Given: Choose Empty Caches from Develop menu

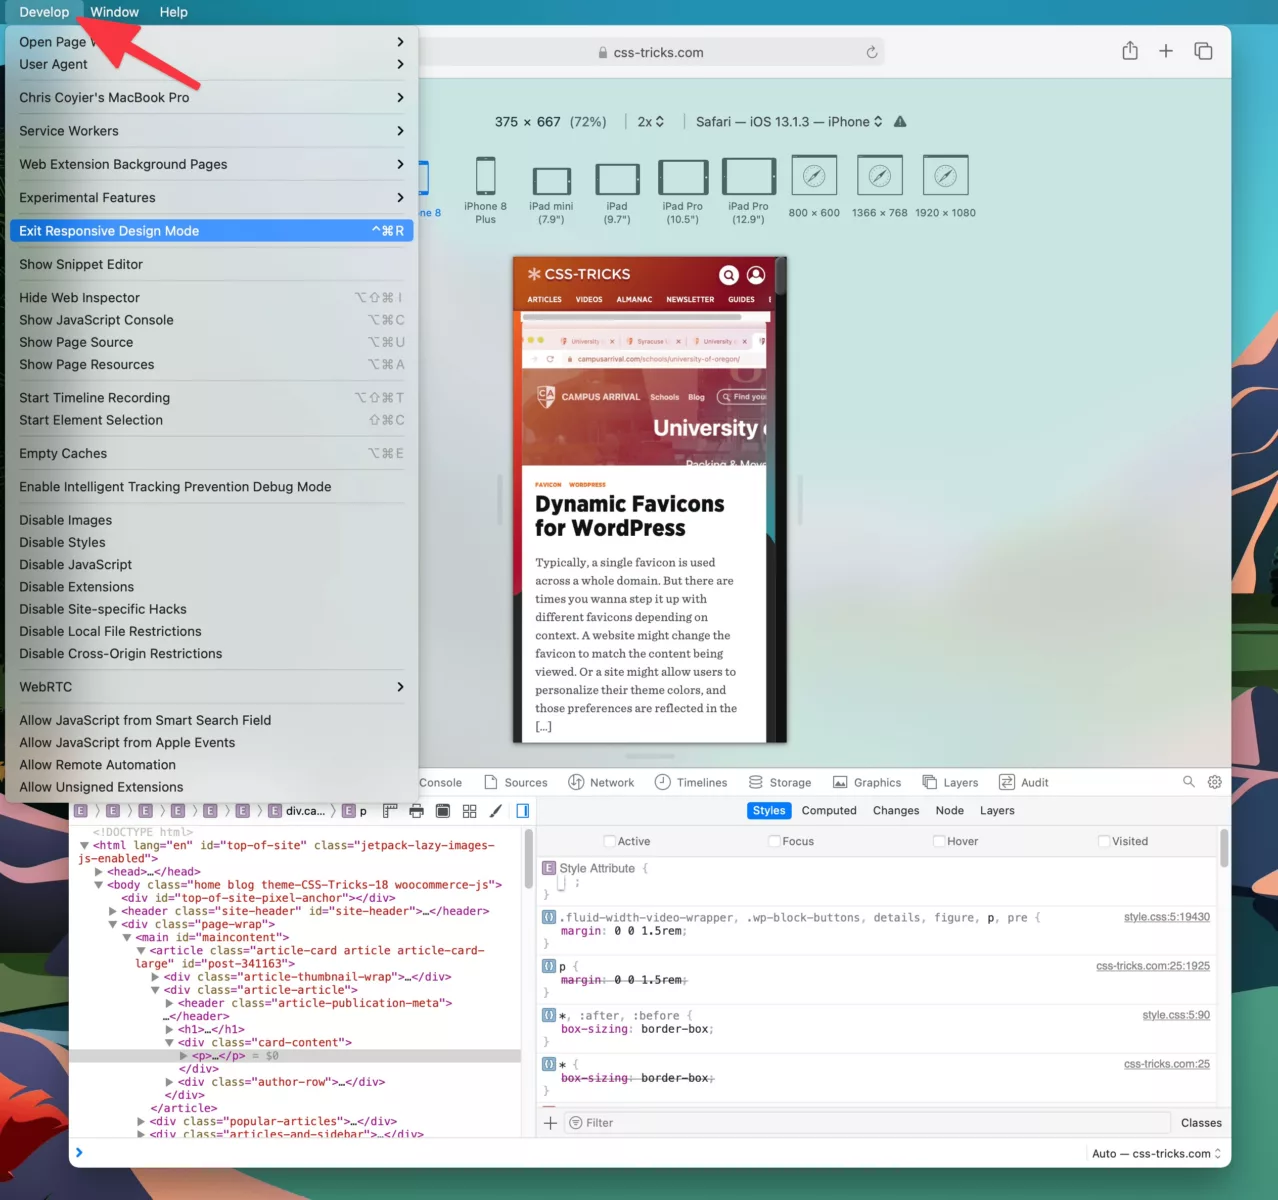Looking at the screenshot, I should pos(211,454).
